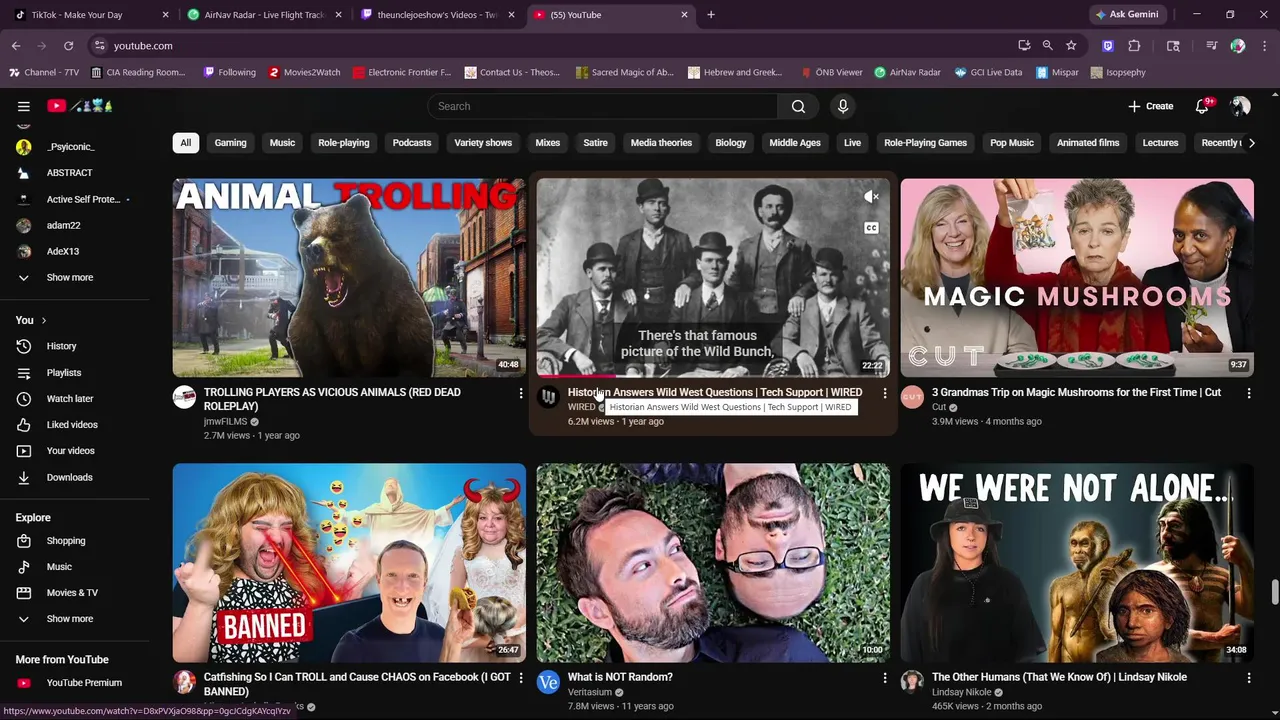This screenshot has width=1280, height=720.
Task: Open the ANIMAL TROLLING video thumbnail
Action: pos(349,278)
